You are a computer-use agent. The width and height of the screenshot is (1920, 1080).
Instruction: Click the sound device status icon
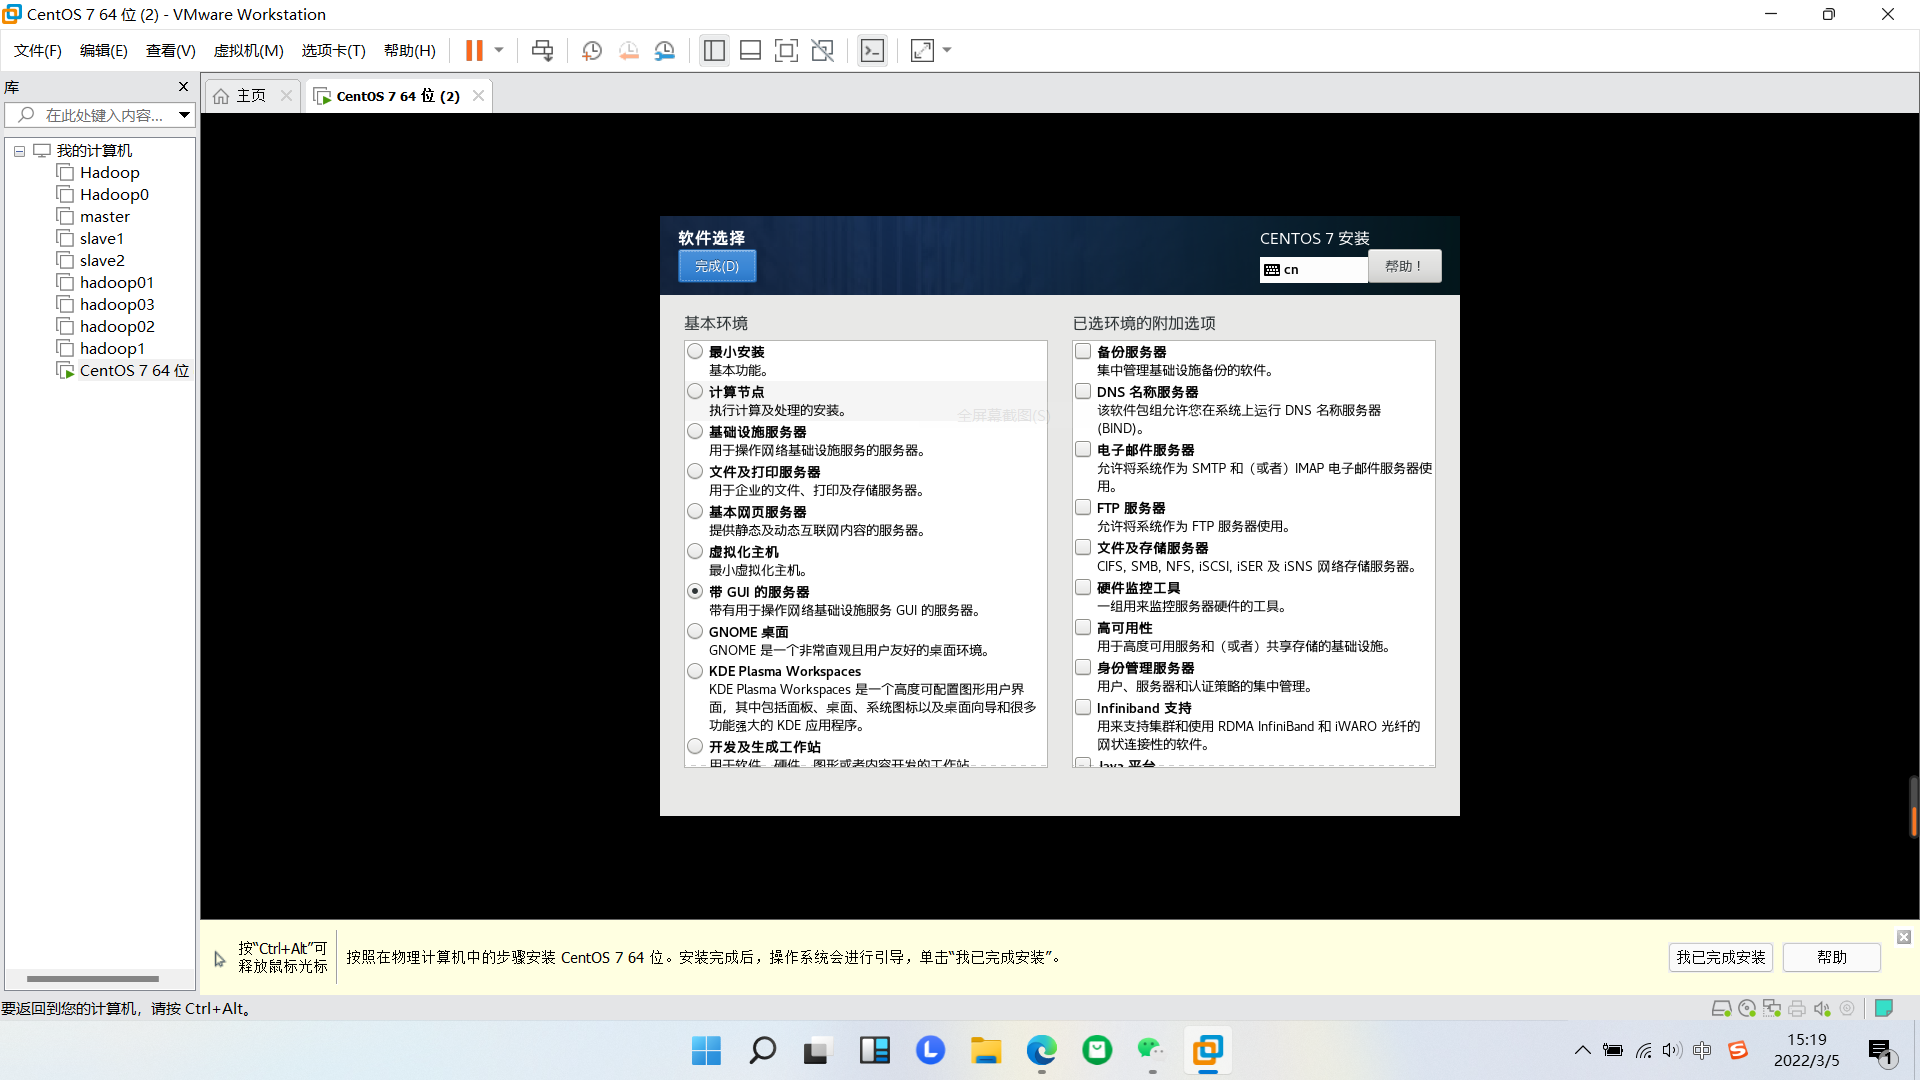(1820, 1008)
